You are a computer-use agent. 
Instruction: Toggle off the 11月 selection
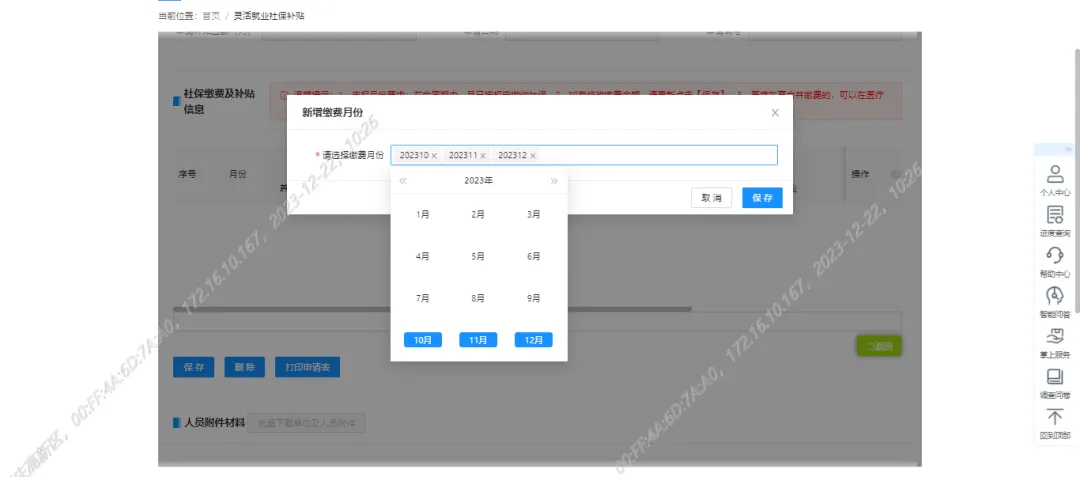478,340
